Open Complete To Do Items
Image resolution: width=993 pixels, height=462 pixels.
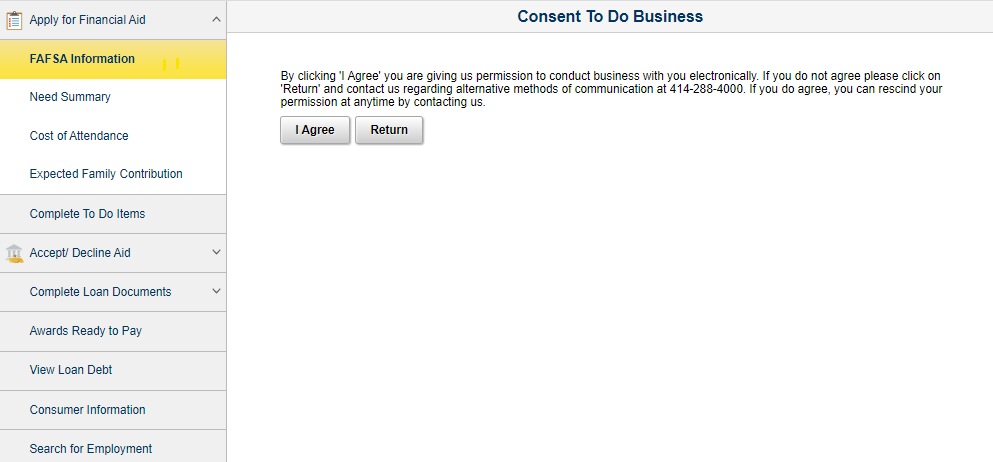point(87,214)
